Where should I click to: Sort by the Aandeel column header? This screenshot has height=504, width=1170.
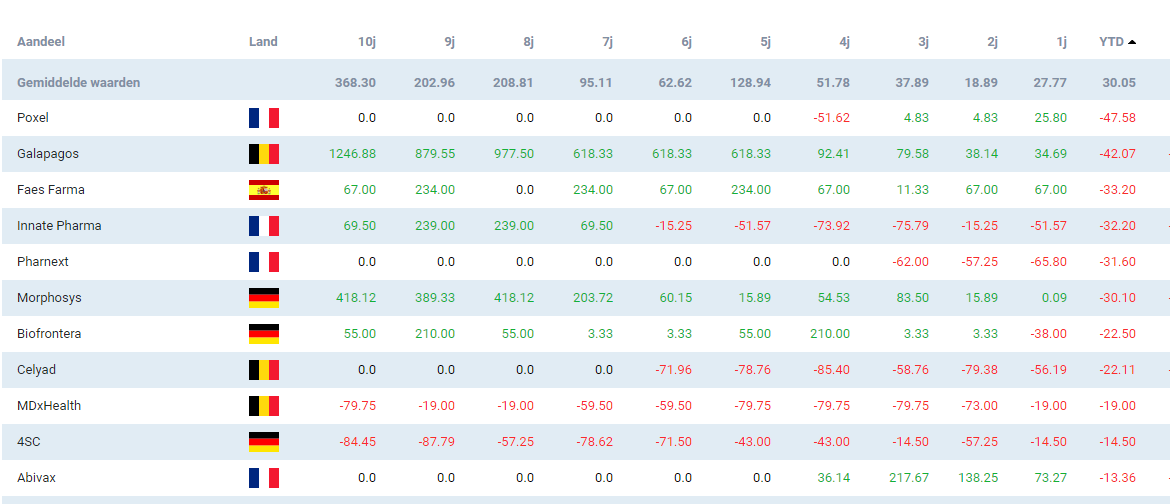tap(41, 42)
